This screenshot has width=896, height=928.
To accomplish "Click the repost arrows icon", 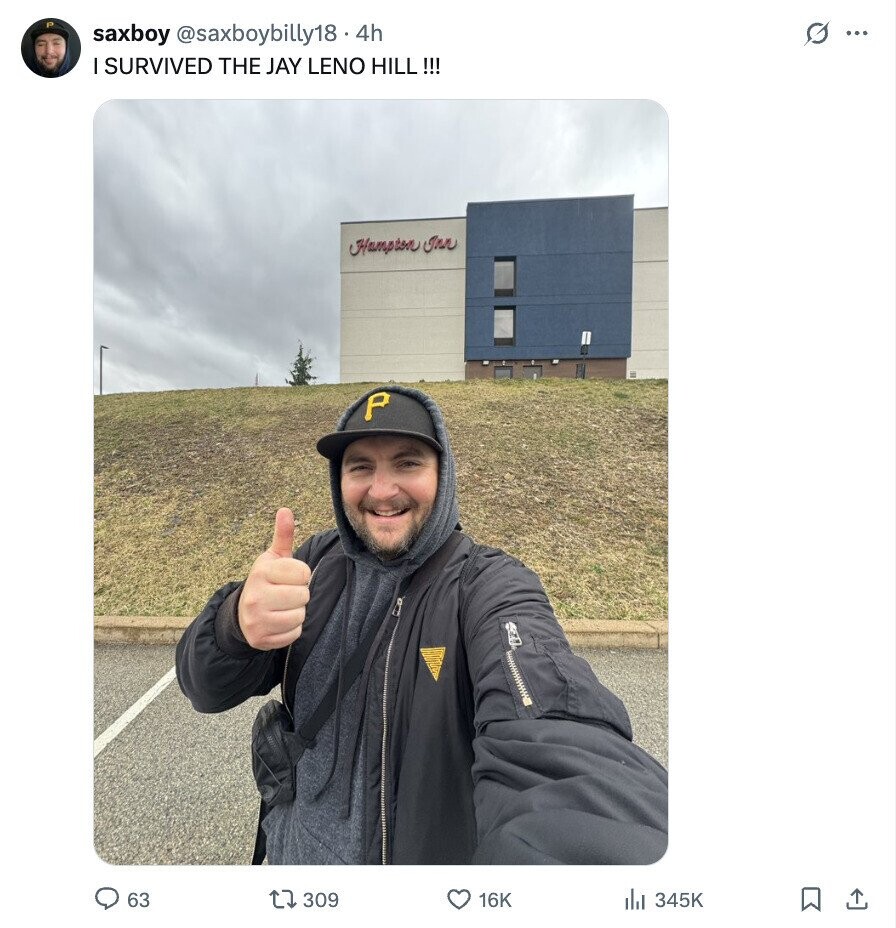I will point(282,900).
